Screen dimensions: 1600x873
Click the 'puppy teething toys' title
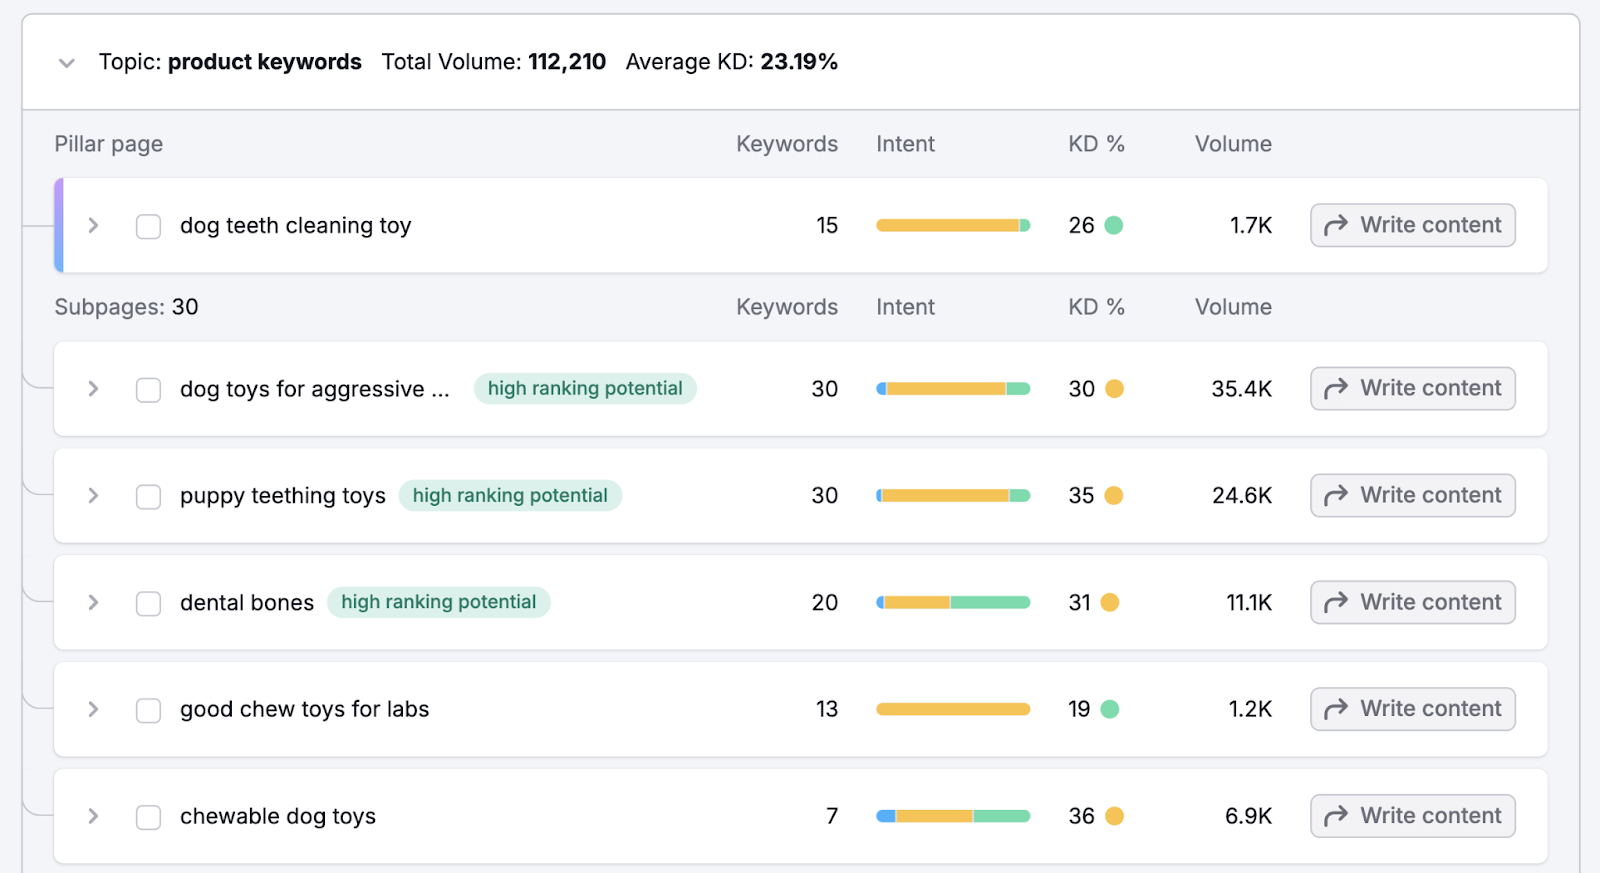coord(283,496)
